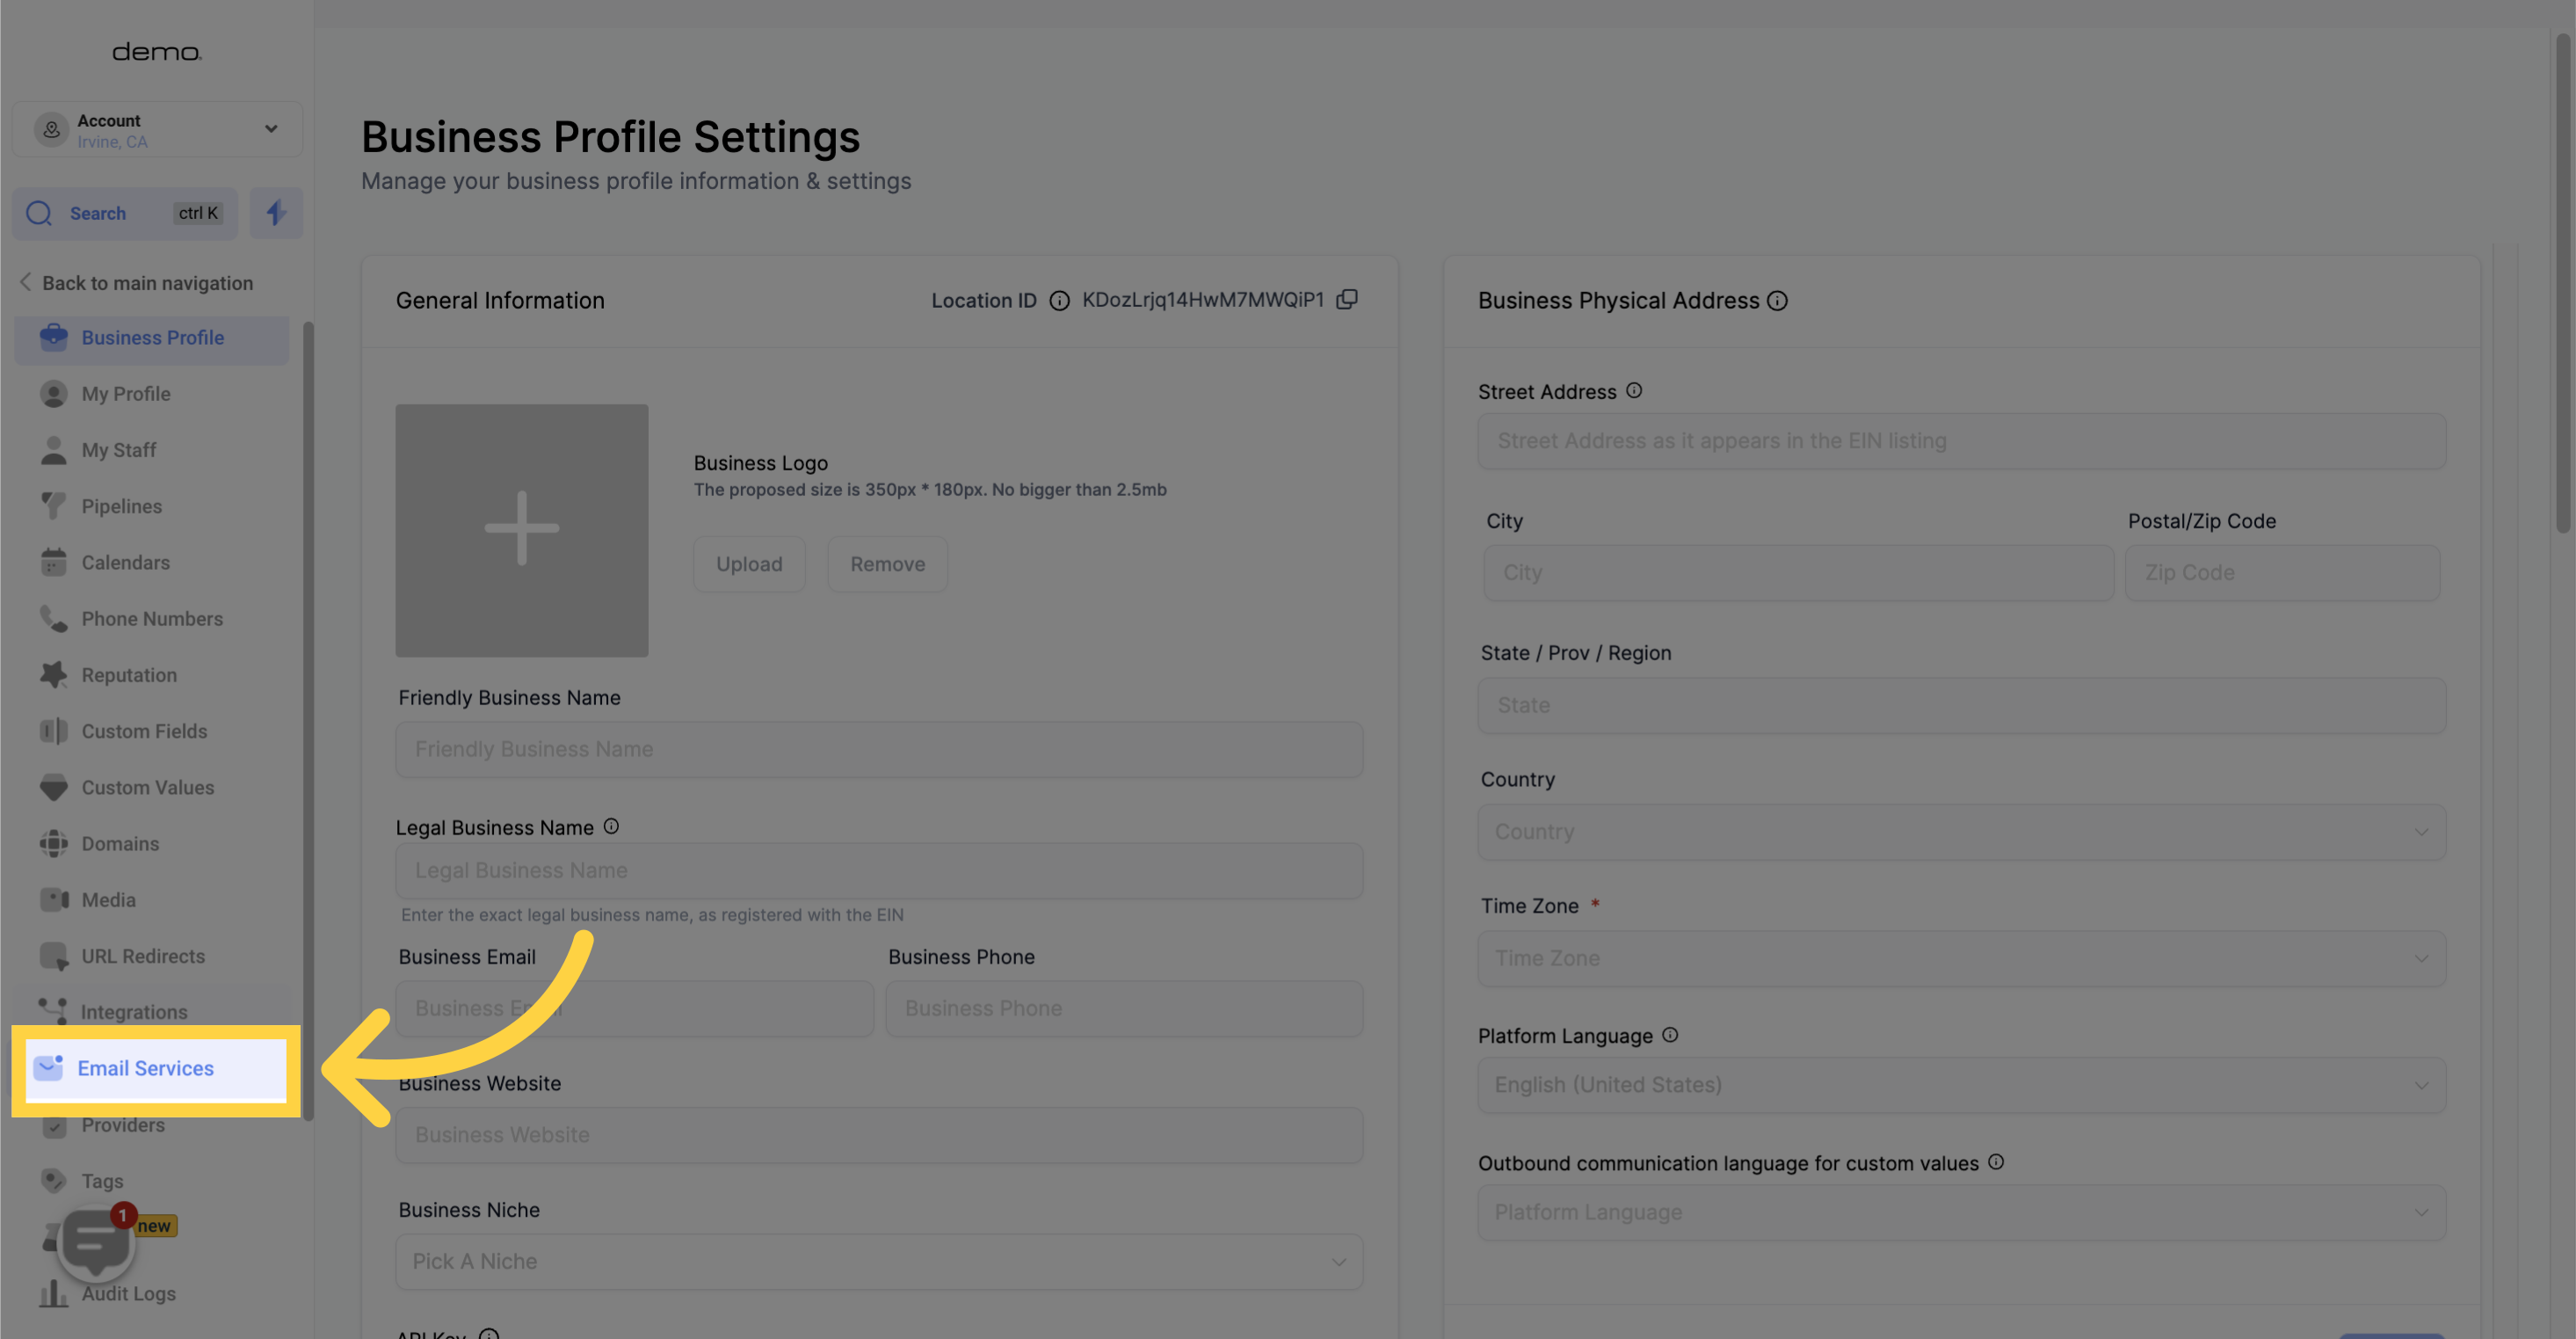Click the Business Website field
Image resolution: width=2576 pixels, height=1339 pixels.
coord(879,1135)
